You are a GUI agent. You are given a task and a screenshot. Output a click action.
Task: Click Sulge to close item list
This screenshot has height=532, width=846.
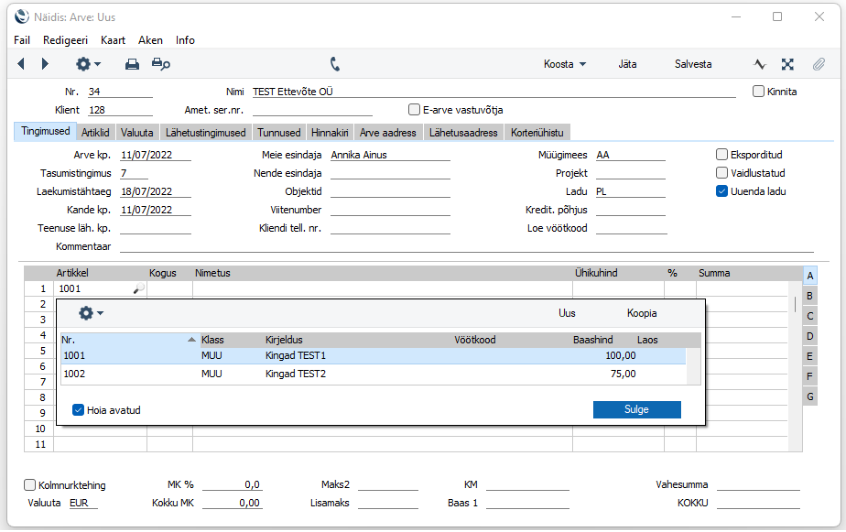click(x=637, y=410)
